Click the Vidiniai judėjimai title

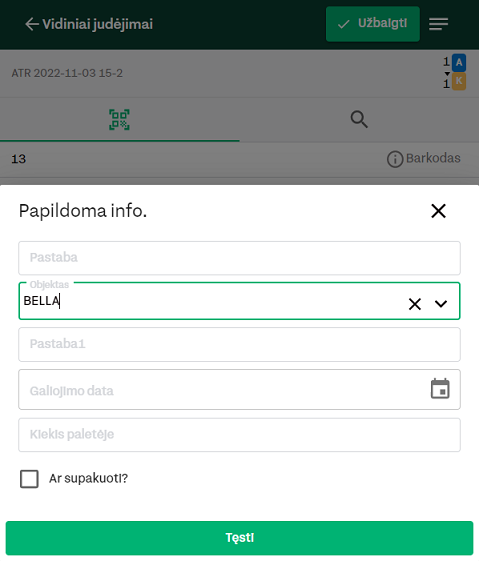tap(98, 24)
